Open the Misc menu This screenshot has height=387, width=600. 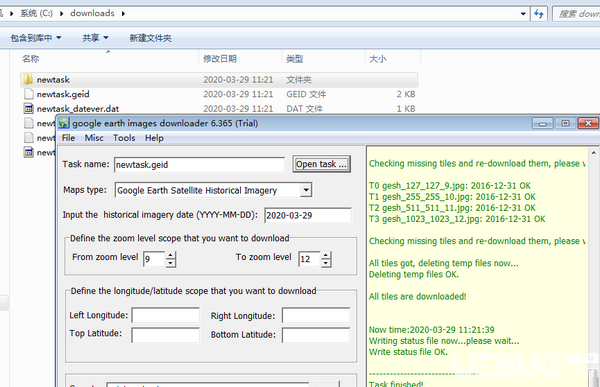click(x=94, y=138)
